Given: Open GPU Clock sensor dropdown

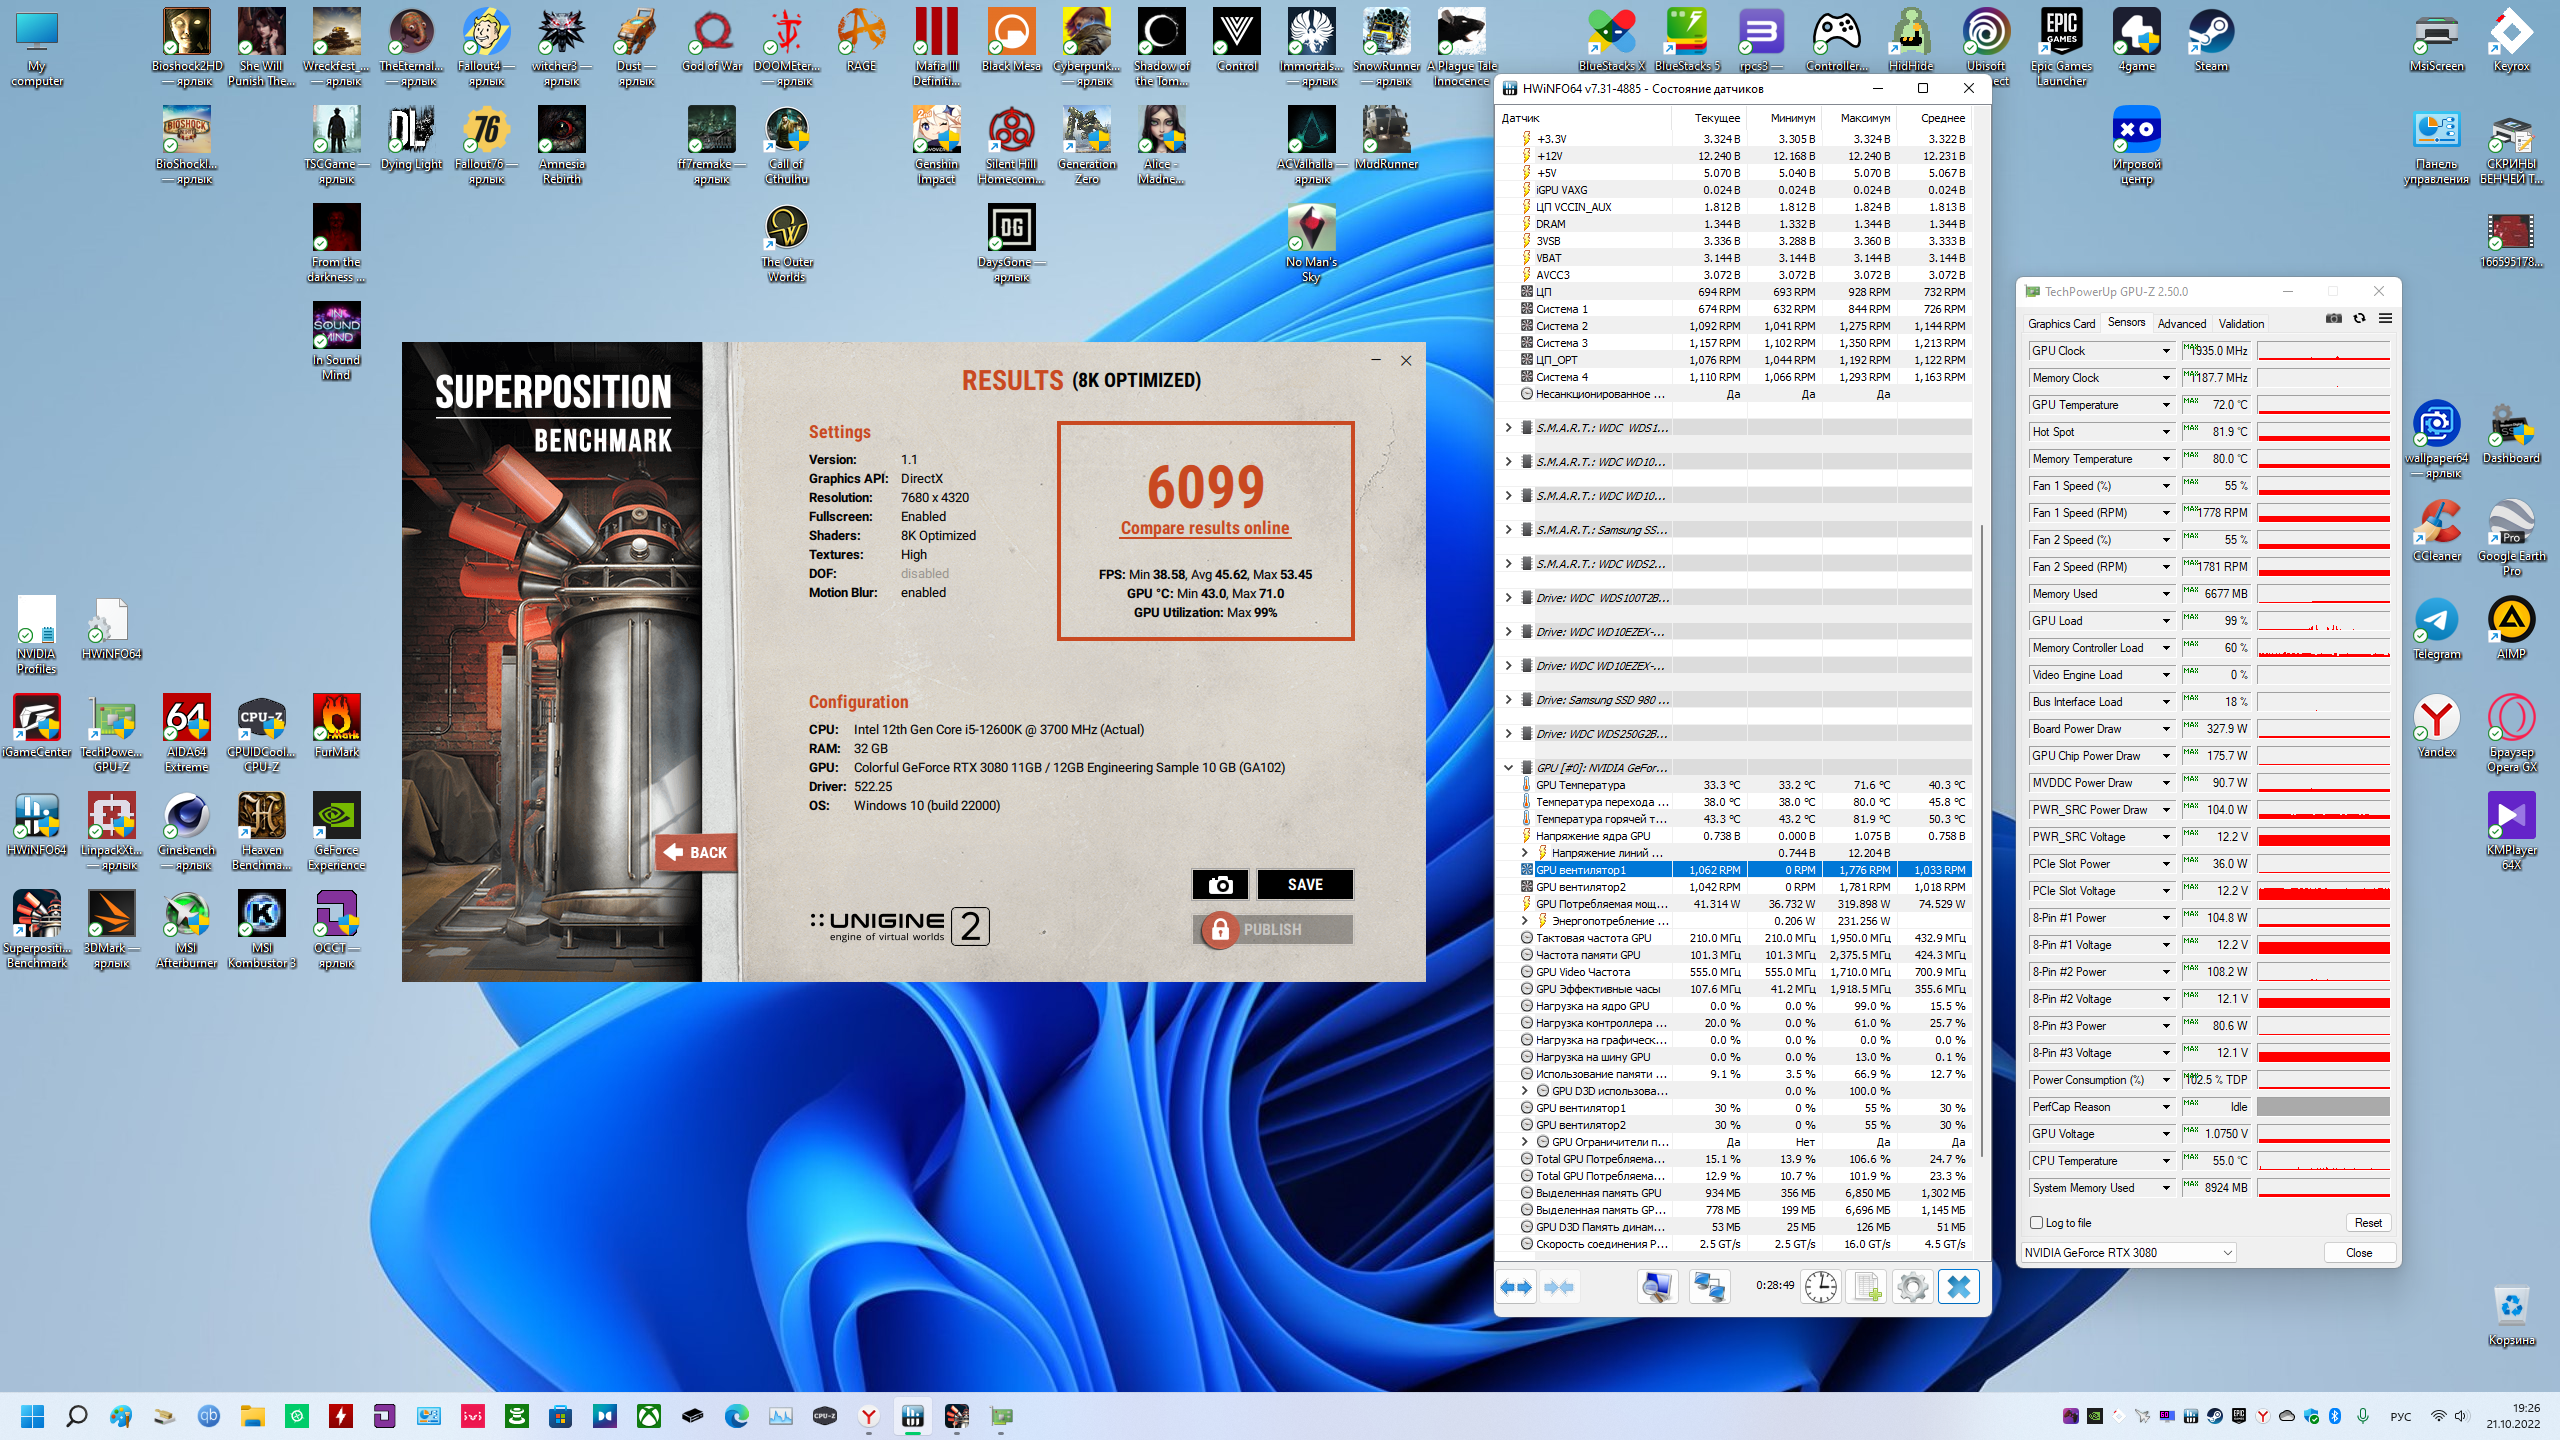Looking at the screenshot, I should [2166, 351].
